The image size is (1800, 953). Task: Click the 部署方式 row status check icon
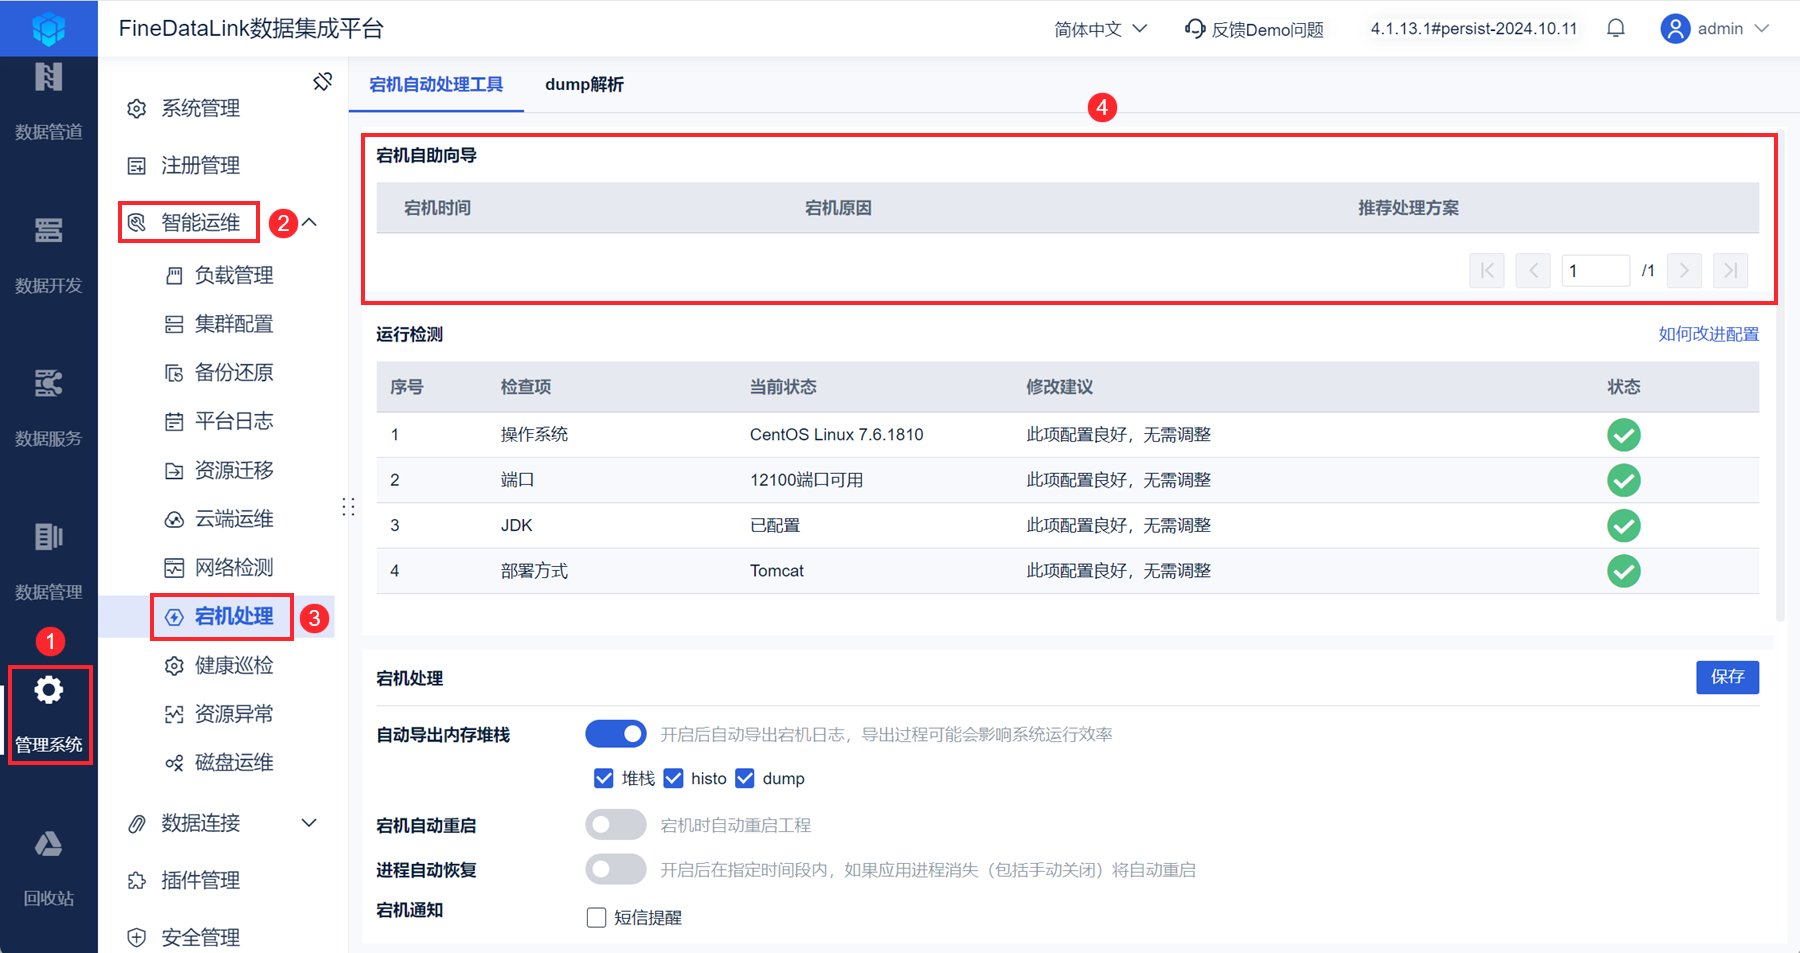(1623, 571)
